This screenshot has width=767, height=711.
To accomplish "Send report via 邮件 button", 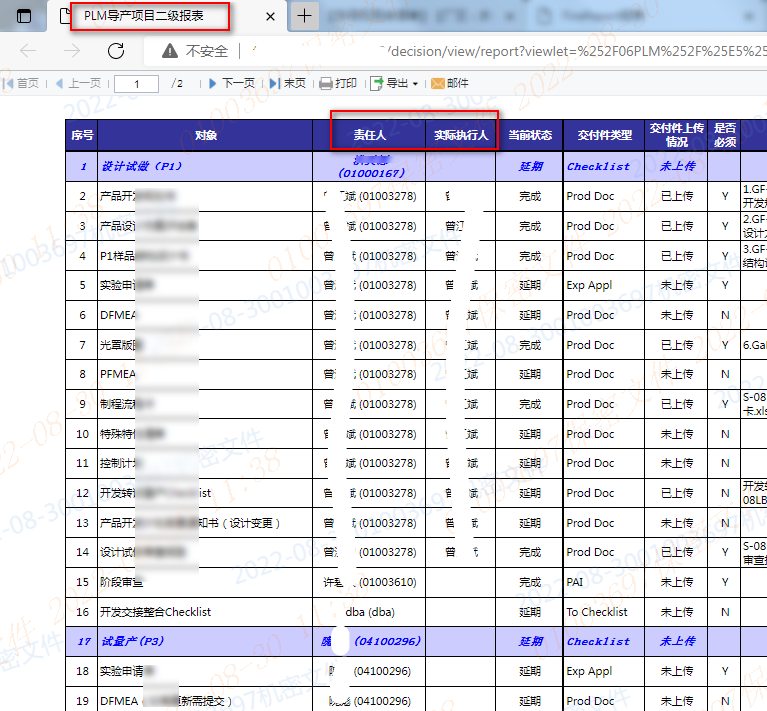I will click(450, 84).
